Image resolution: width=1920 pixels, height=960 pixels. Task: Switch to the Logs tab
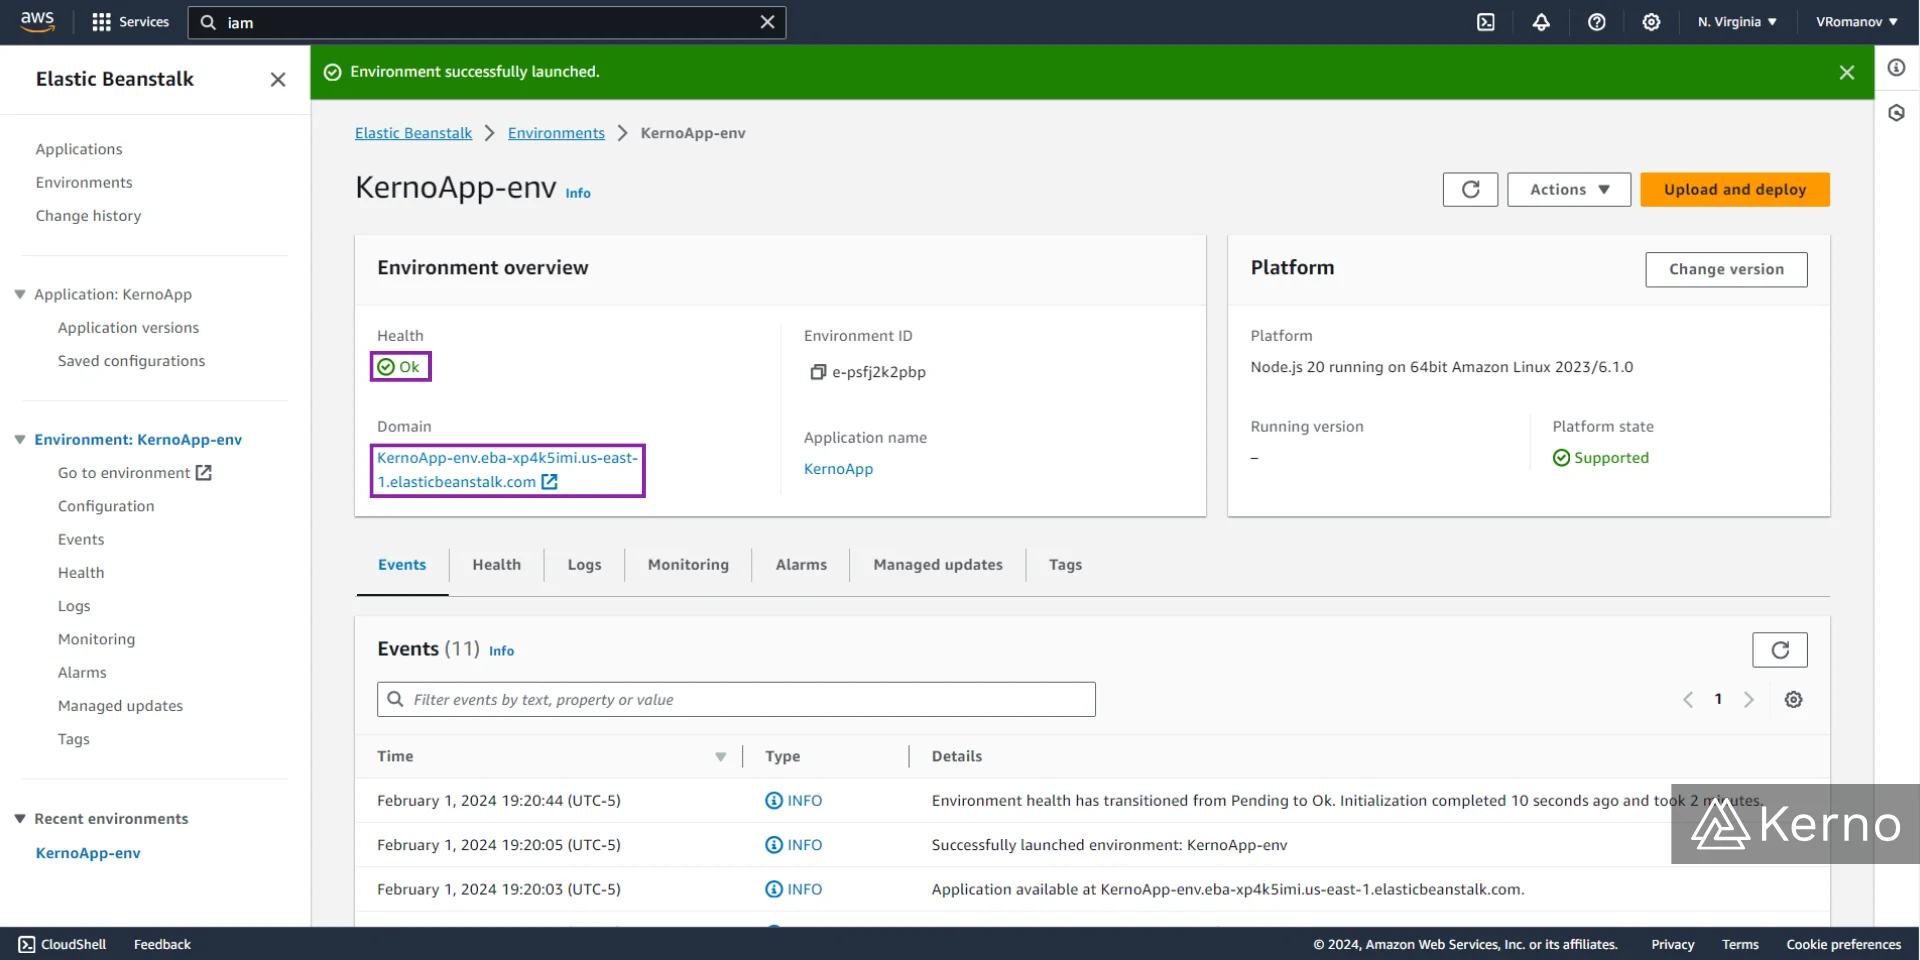[585, 565]
